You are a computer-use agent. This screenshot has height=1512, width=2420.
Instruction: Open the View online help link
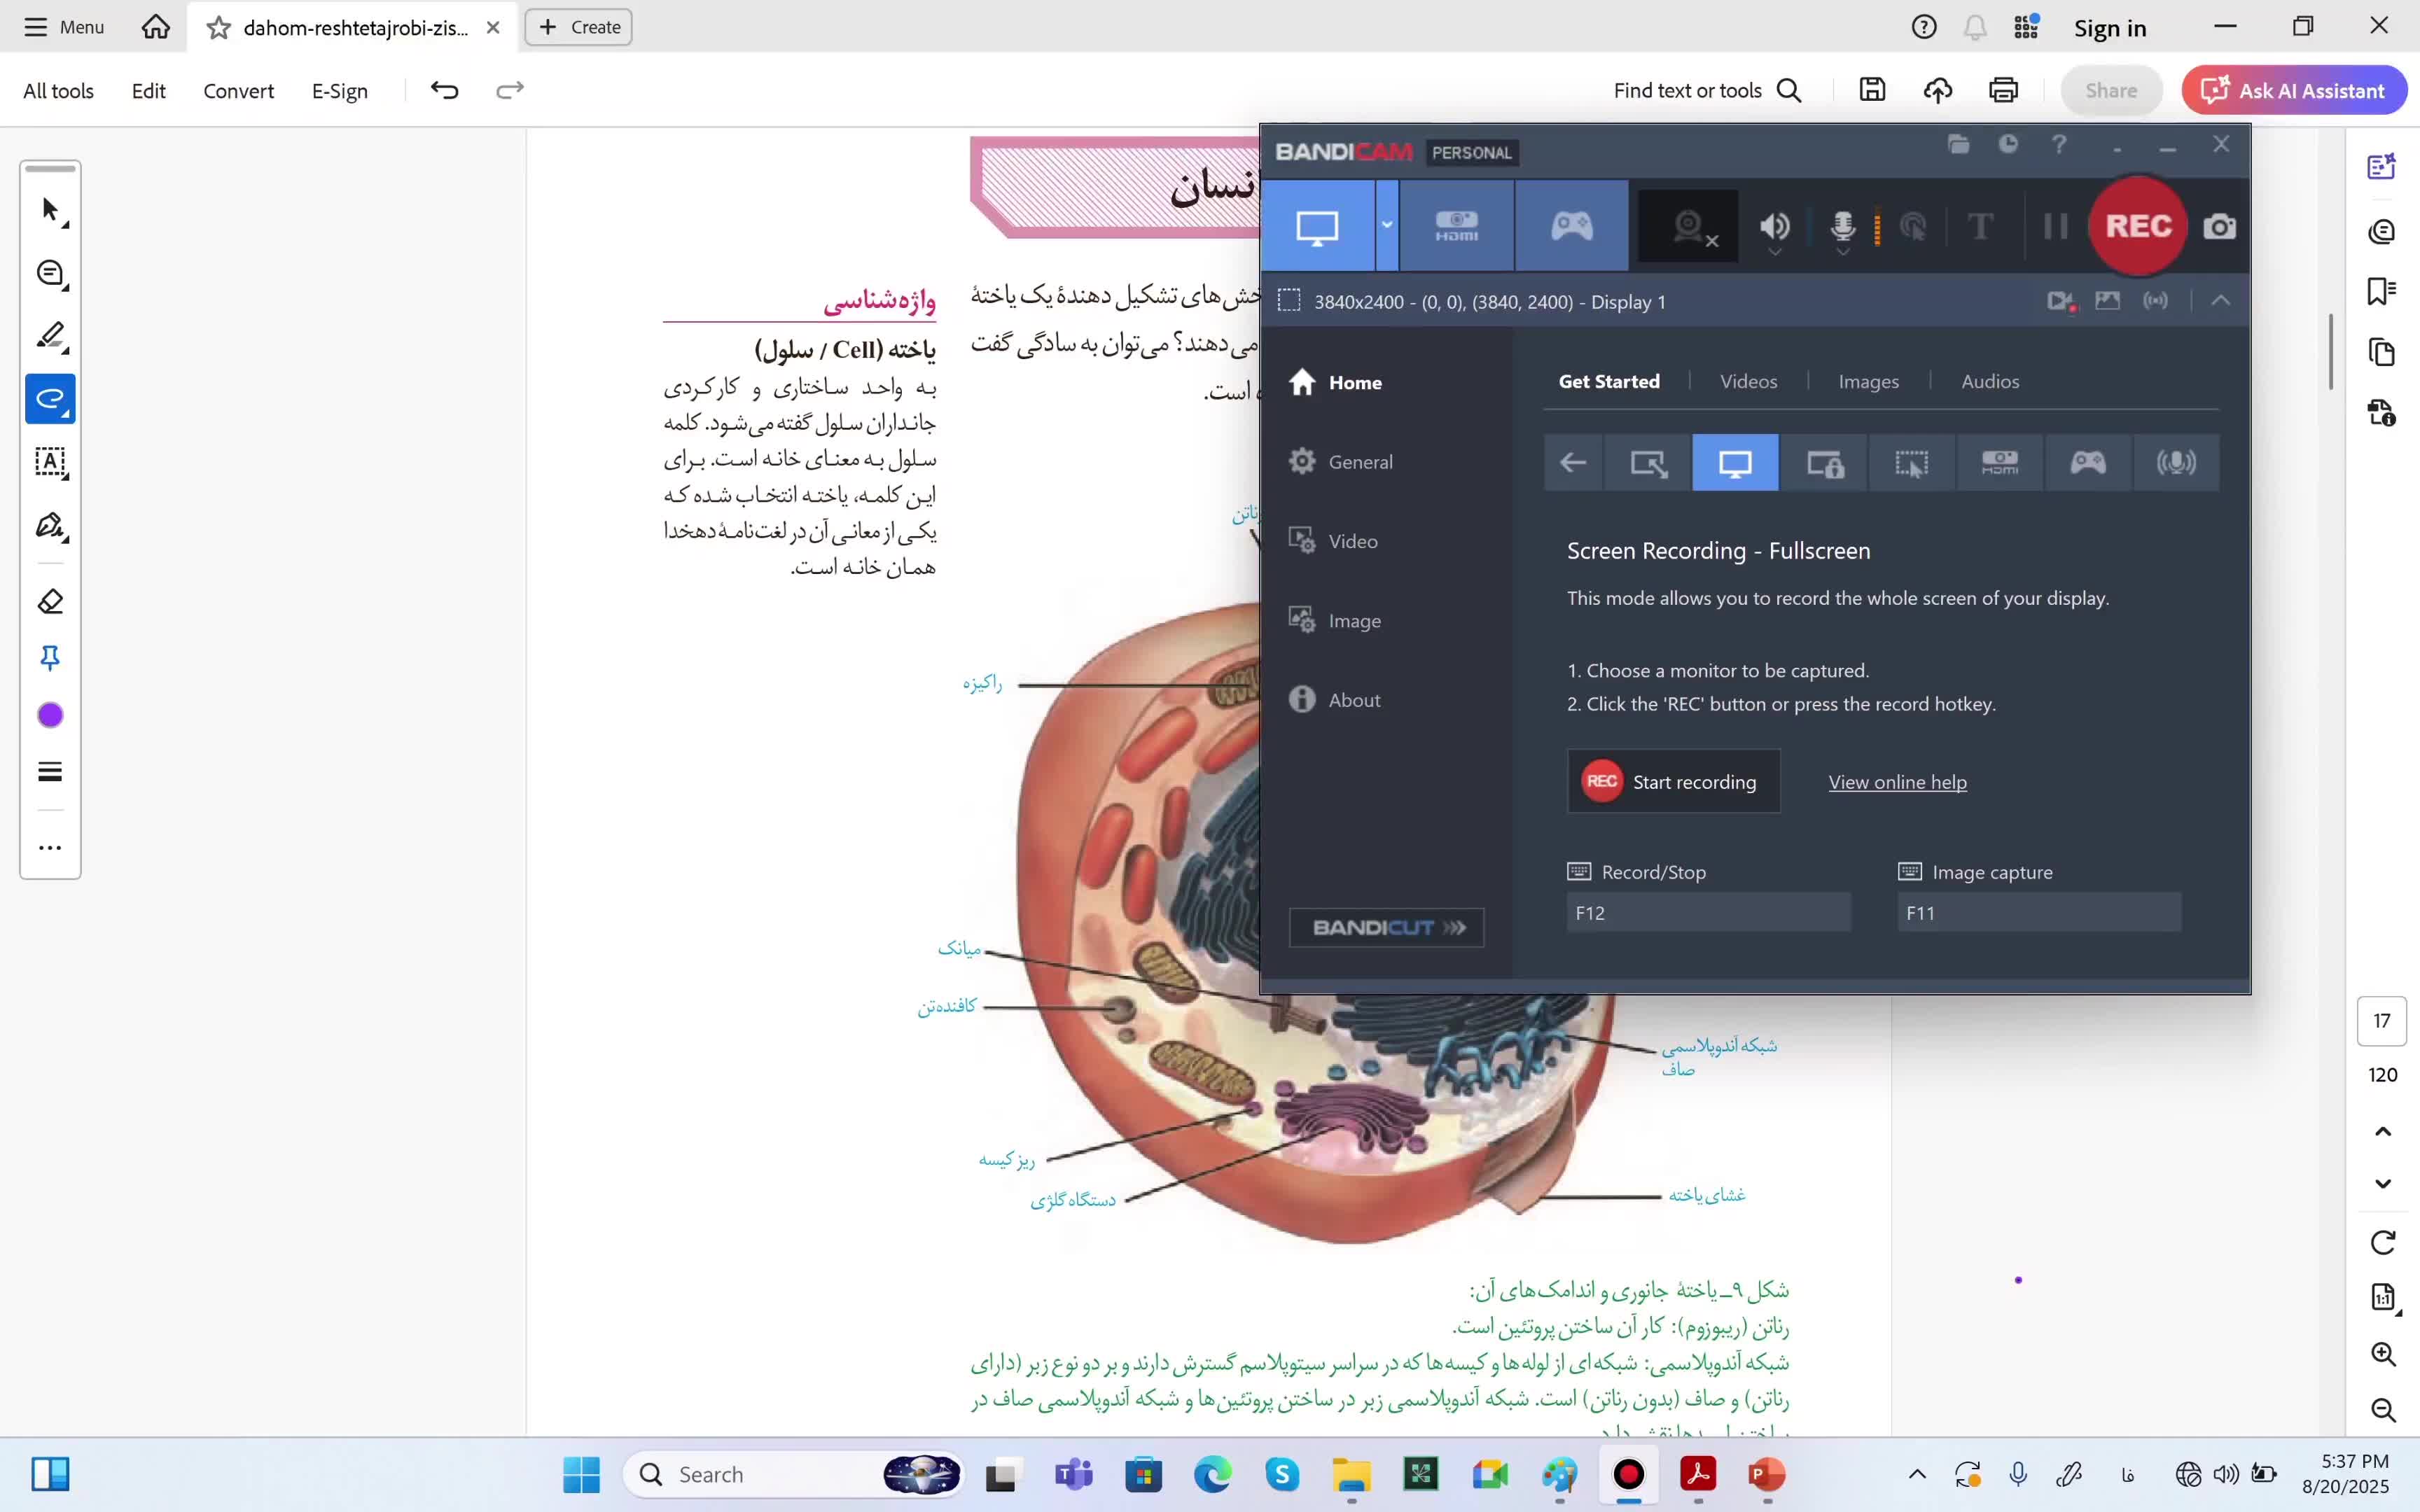(x=1897, y=782)
